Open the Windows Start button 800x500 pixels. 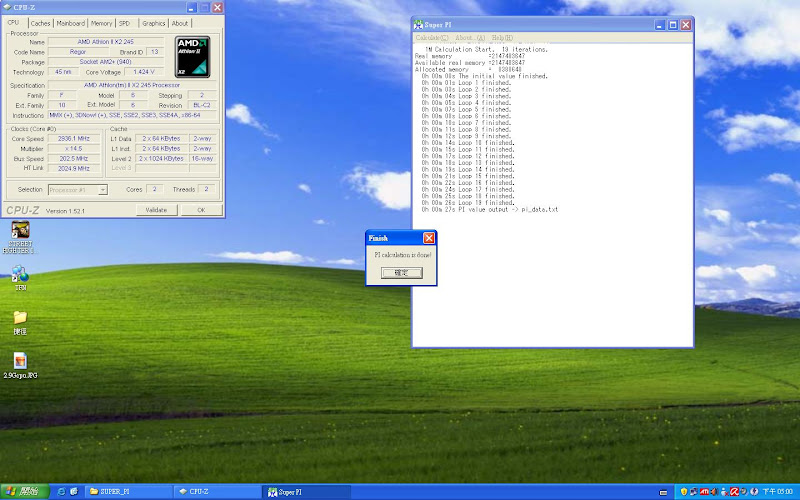tap(24, 491)
